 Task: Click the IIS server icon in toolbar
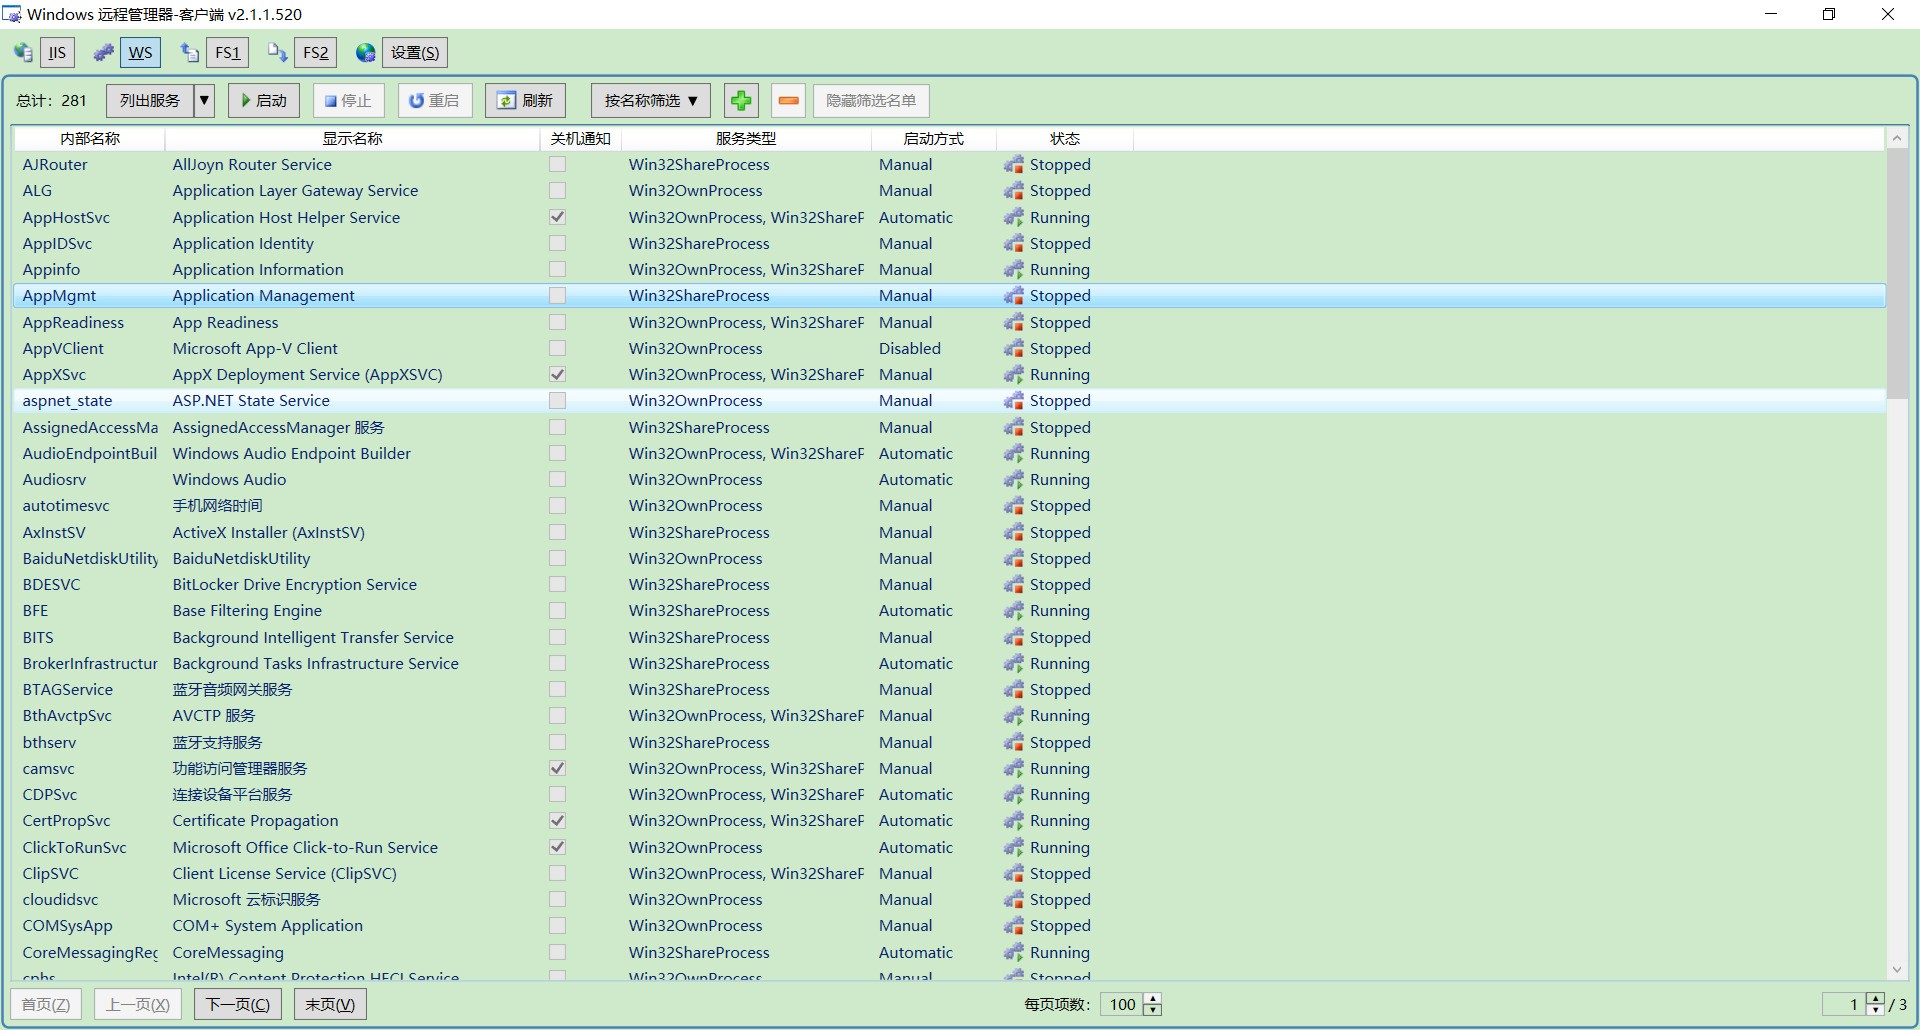point(23,53)
